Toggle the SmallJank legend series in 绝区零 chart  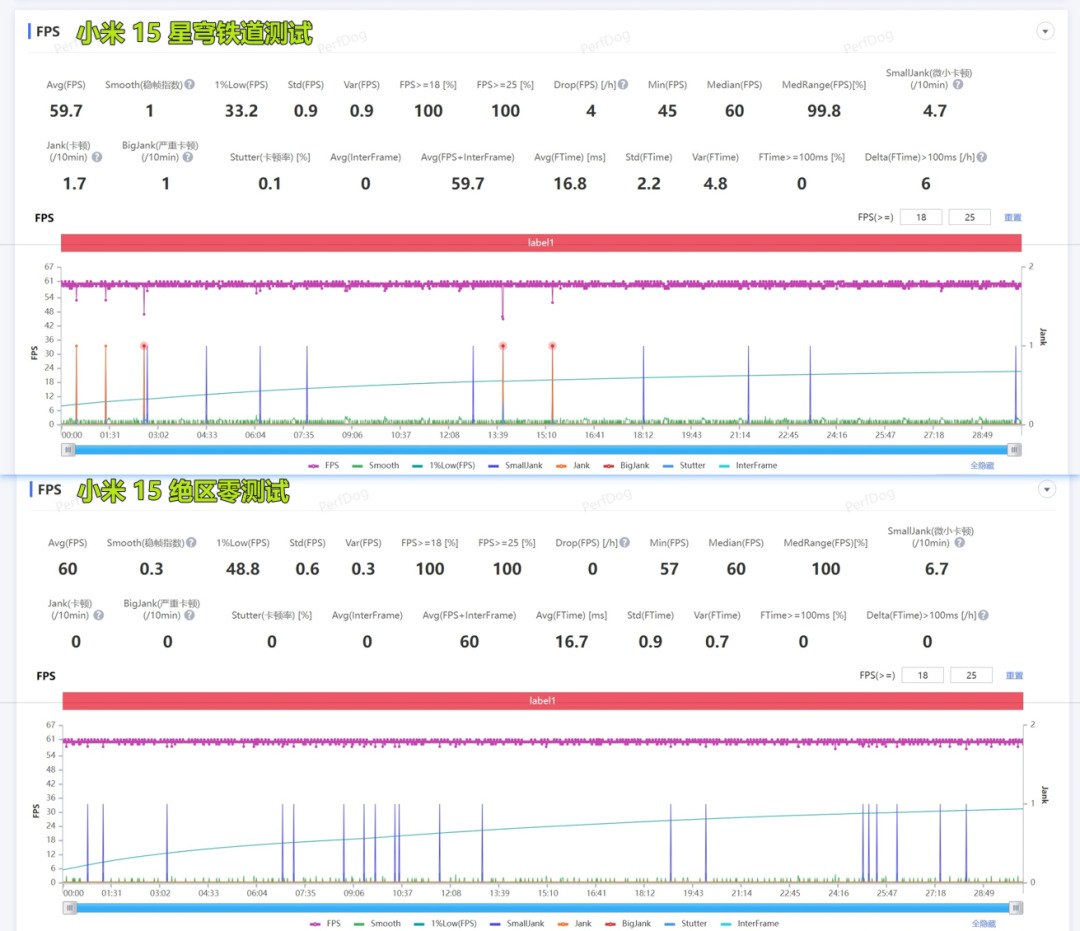517,923
